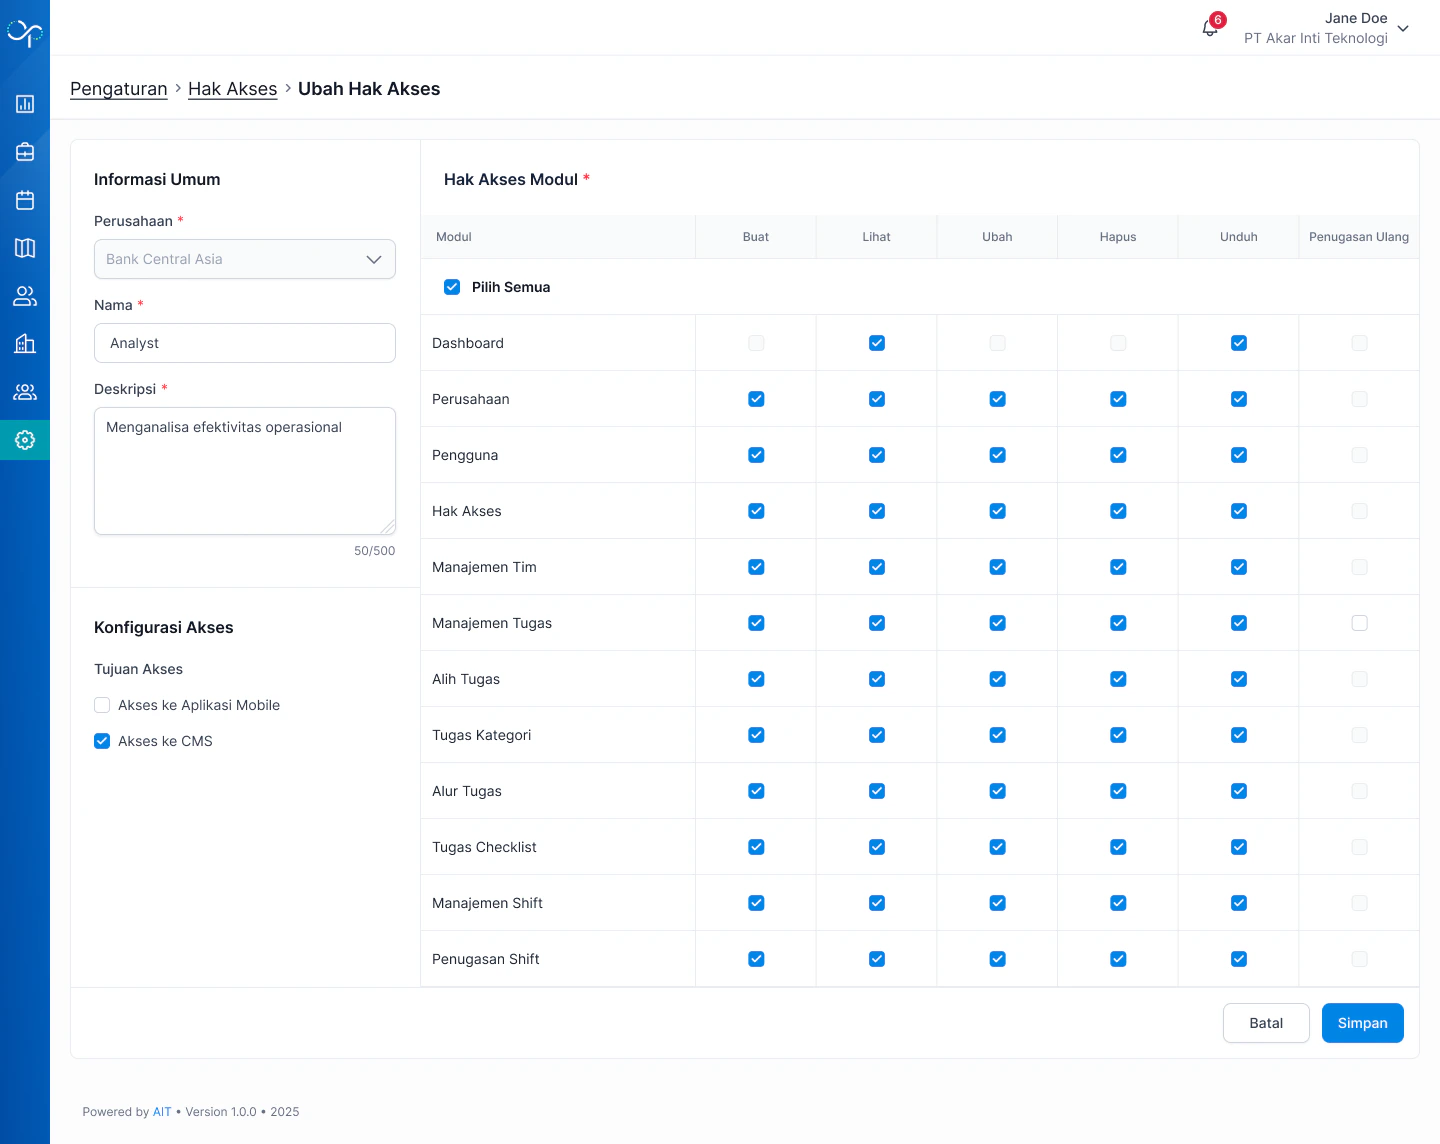This screenshot has width=1440, height=1144.
Task: Uncheck Akses ke CMS checkbox
Action: [x=102, y=741]
